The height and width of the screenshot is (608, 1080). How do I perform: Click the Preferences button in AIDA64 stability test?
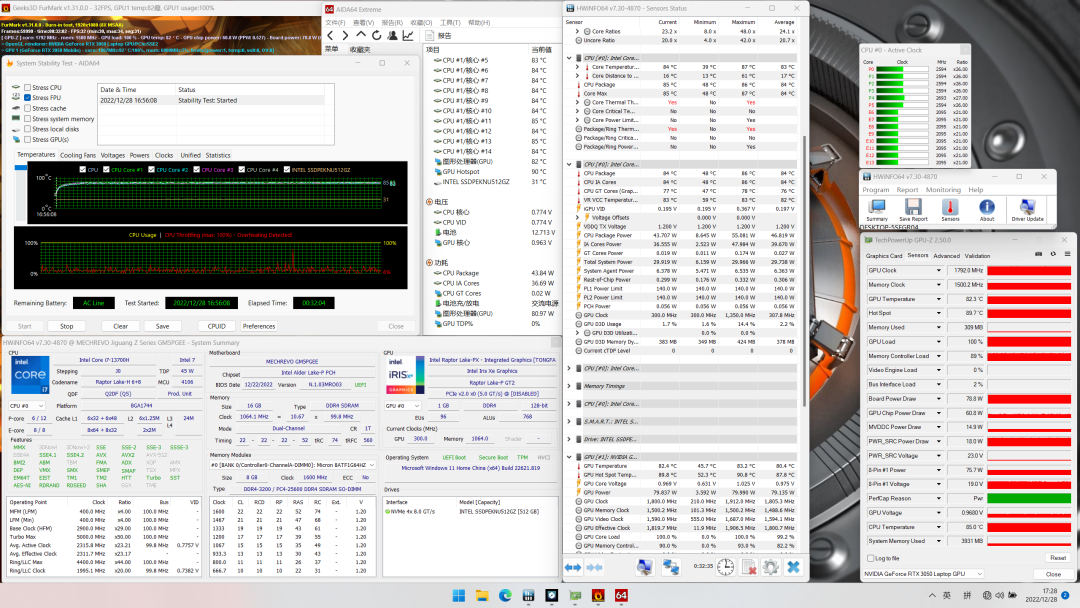(258, 326)
